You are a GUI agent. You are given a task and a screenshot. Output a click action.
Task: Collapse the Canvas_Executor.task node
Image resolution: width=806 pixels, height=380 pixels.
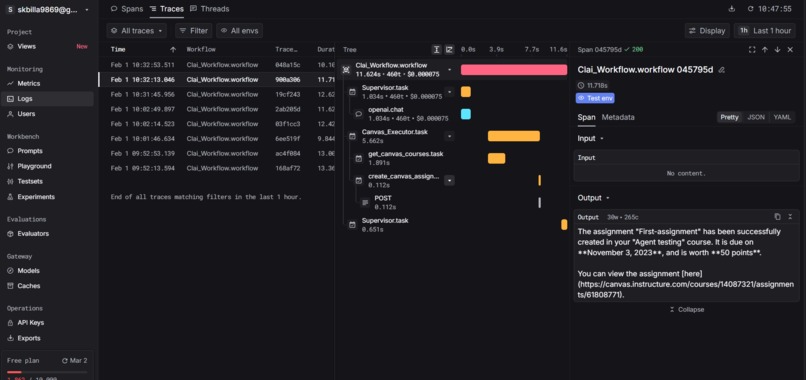click(x=450, y=136)
